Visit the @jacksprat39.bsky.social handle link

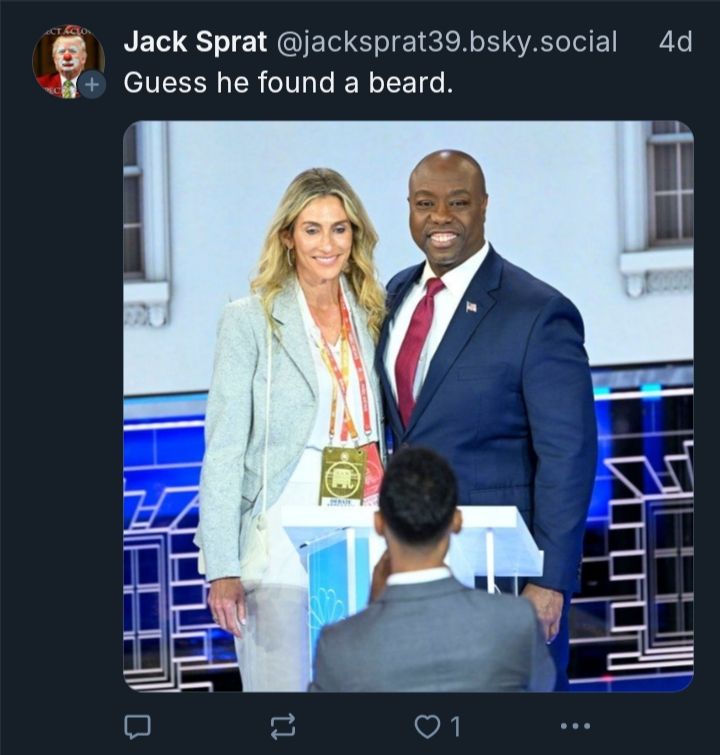(446, 42)
